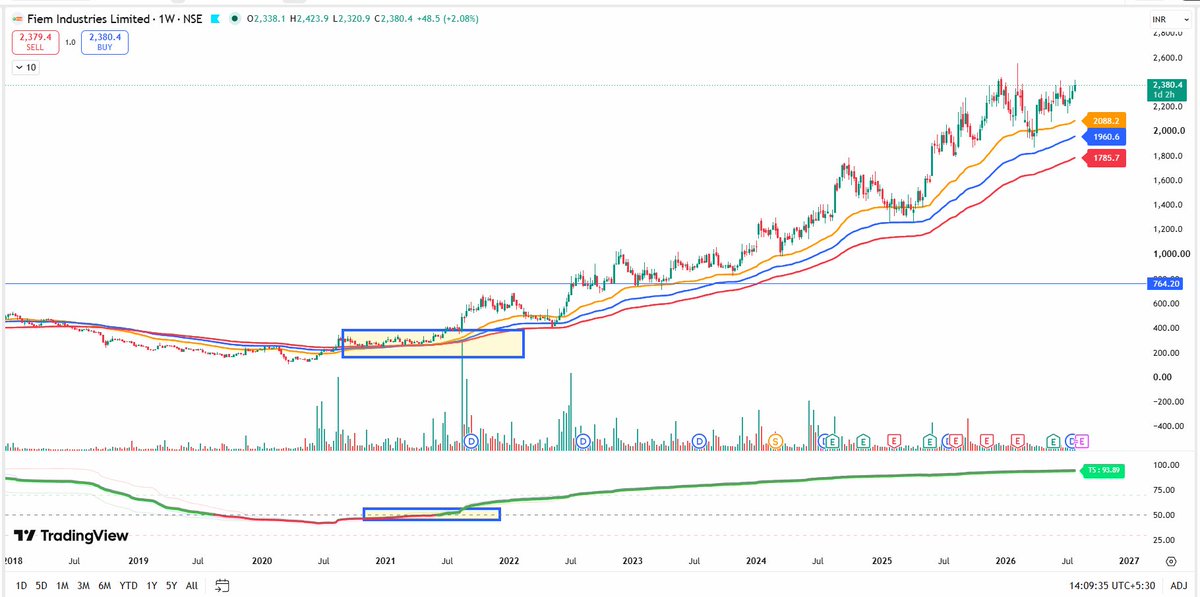The image size is (1200, 597).
Task: Open the go-to-date calendar icon
Action: [x=222, y=585]
